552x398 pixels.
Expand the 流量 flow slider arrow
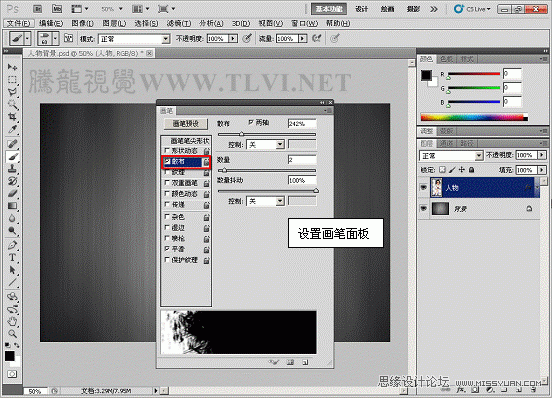[x=302, y=38]
